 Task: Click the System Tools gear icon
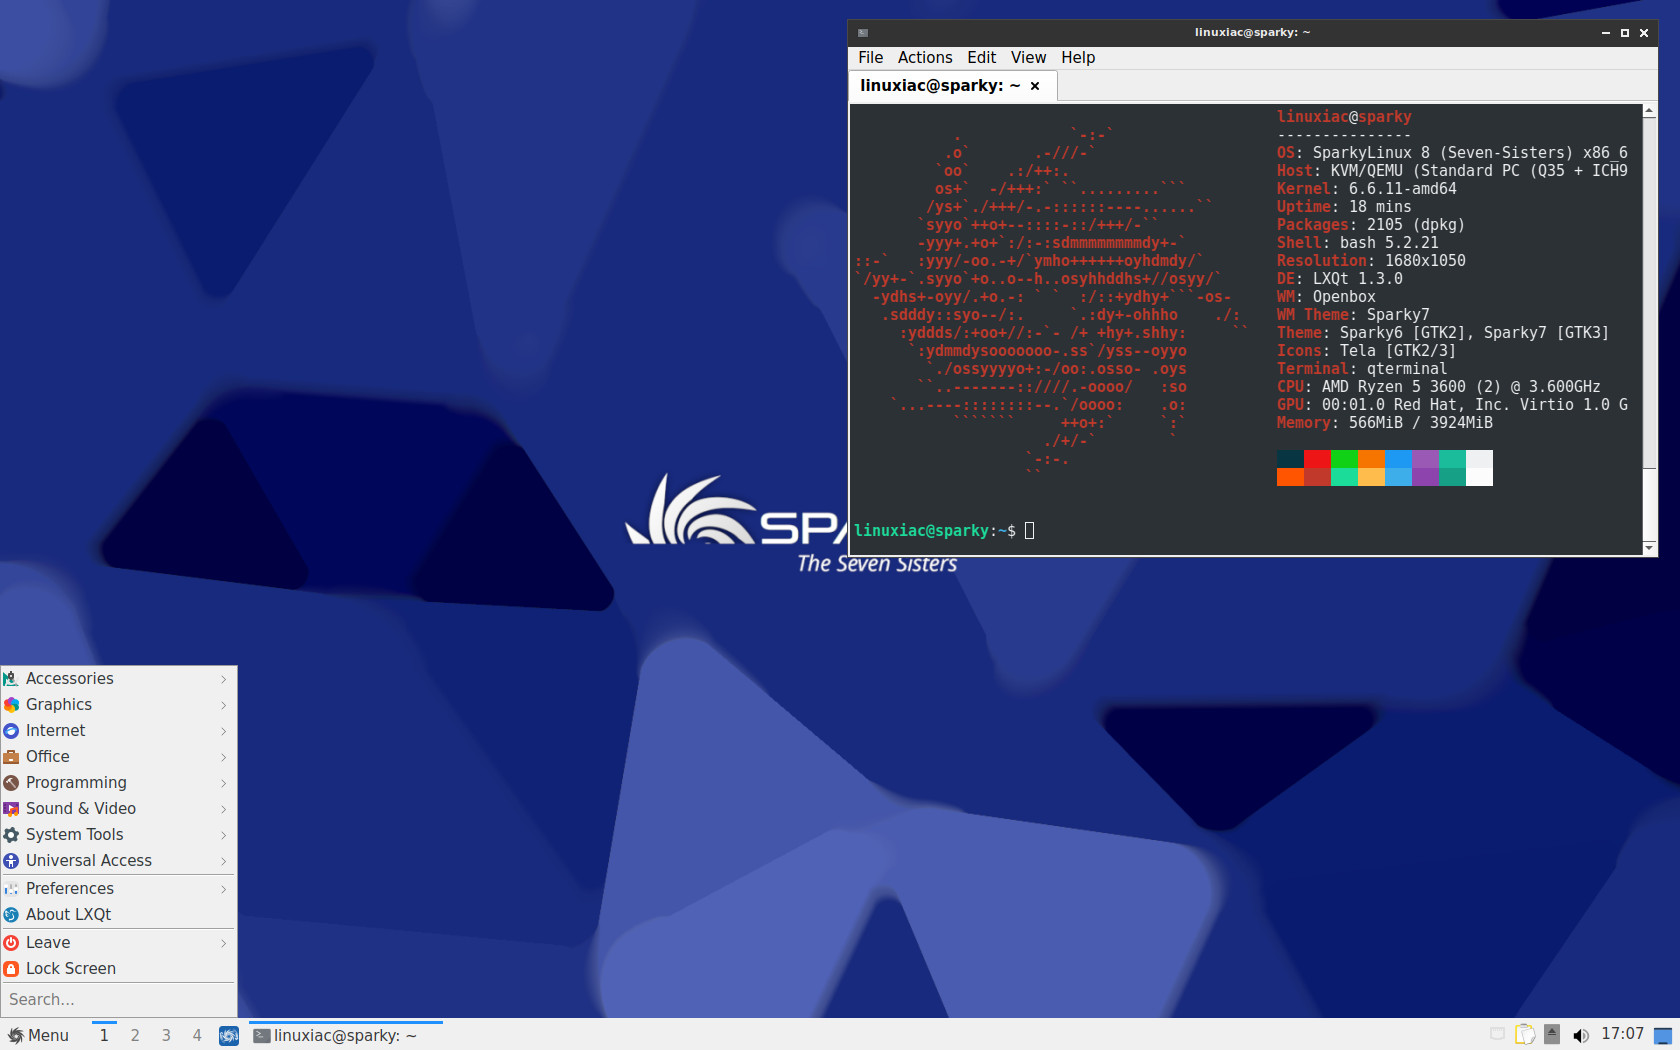click(x=11, y=834)
